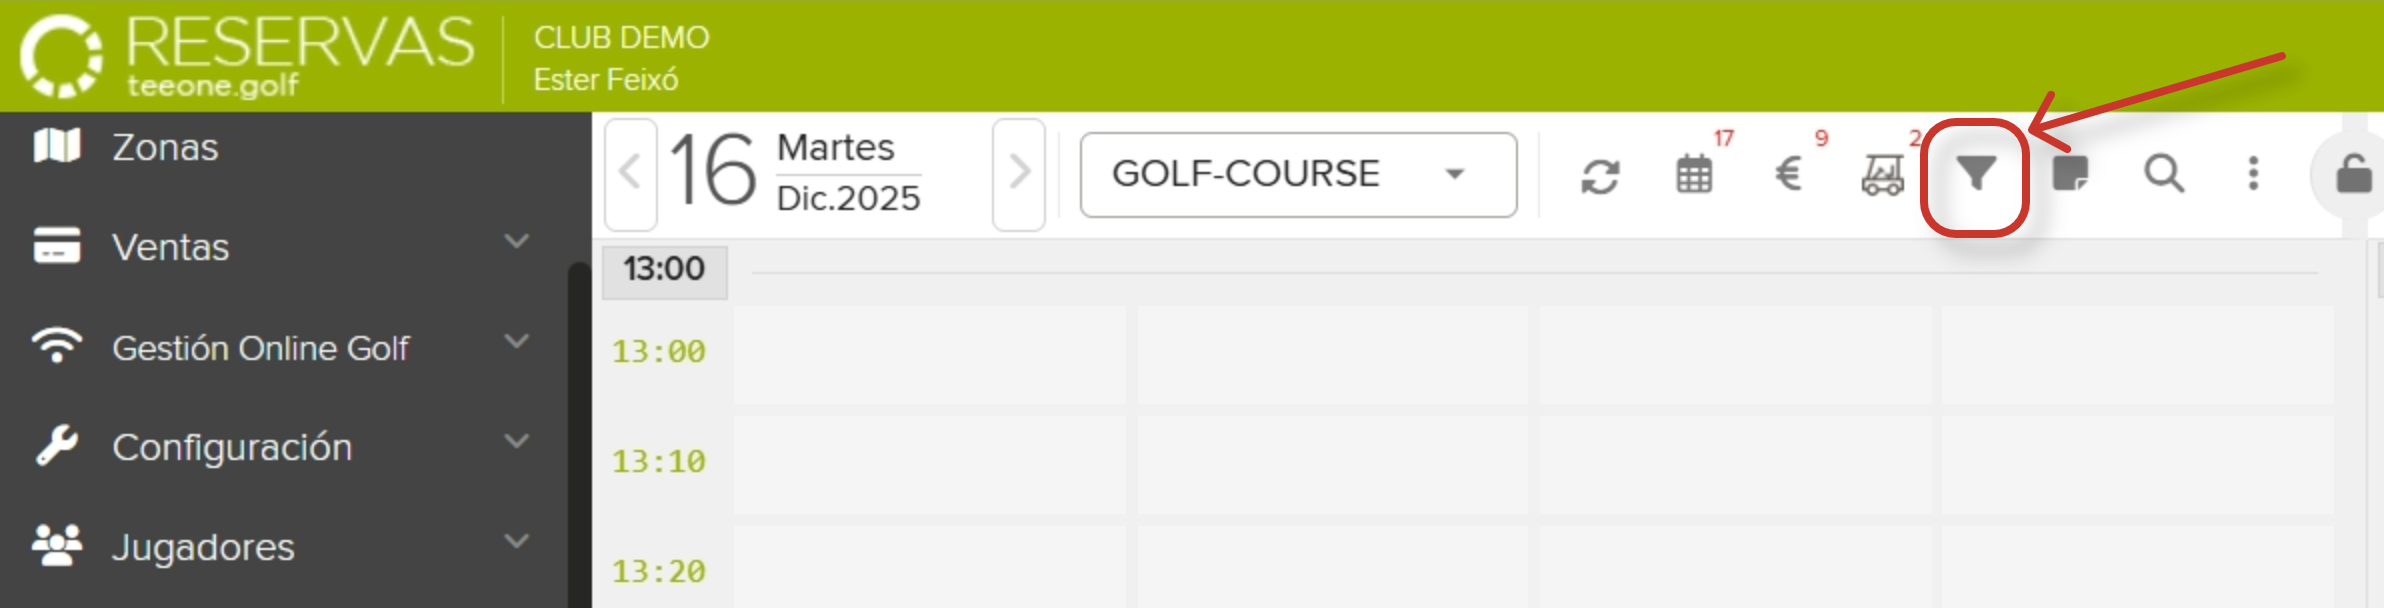Screen dimensions: 2384x608
Task: Go to next day arrow
Action: 1019,173
